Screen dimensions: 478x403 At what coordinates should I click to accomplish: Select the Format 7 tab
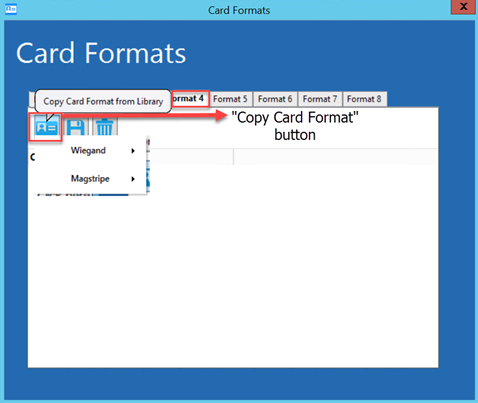[320, 99]
